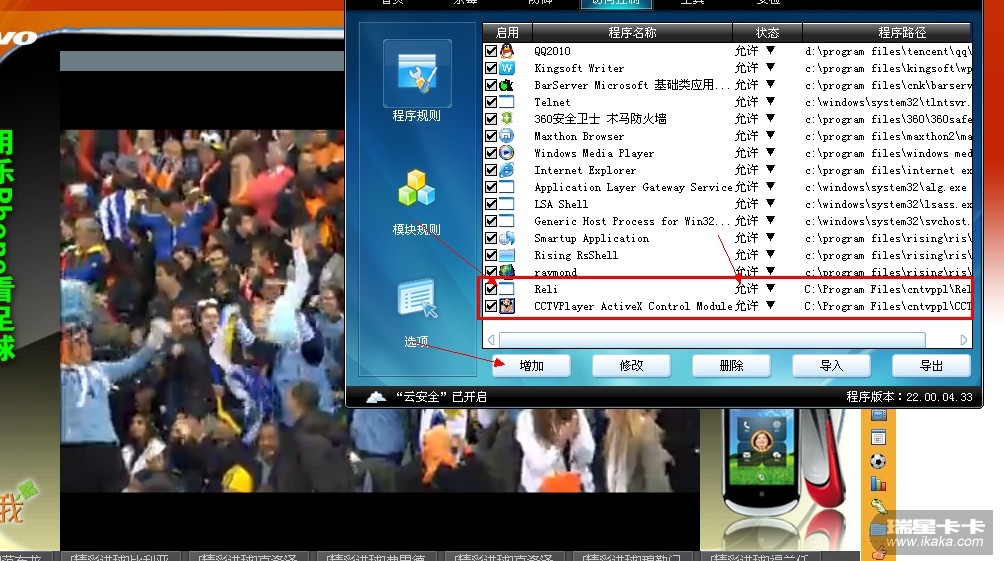The height and width of the screenshot is (561, 1004).
Task: Click the Windows Media Player icon
Action: click(506, 152)
